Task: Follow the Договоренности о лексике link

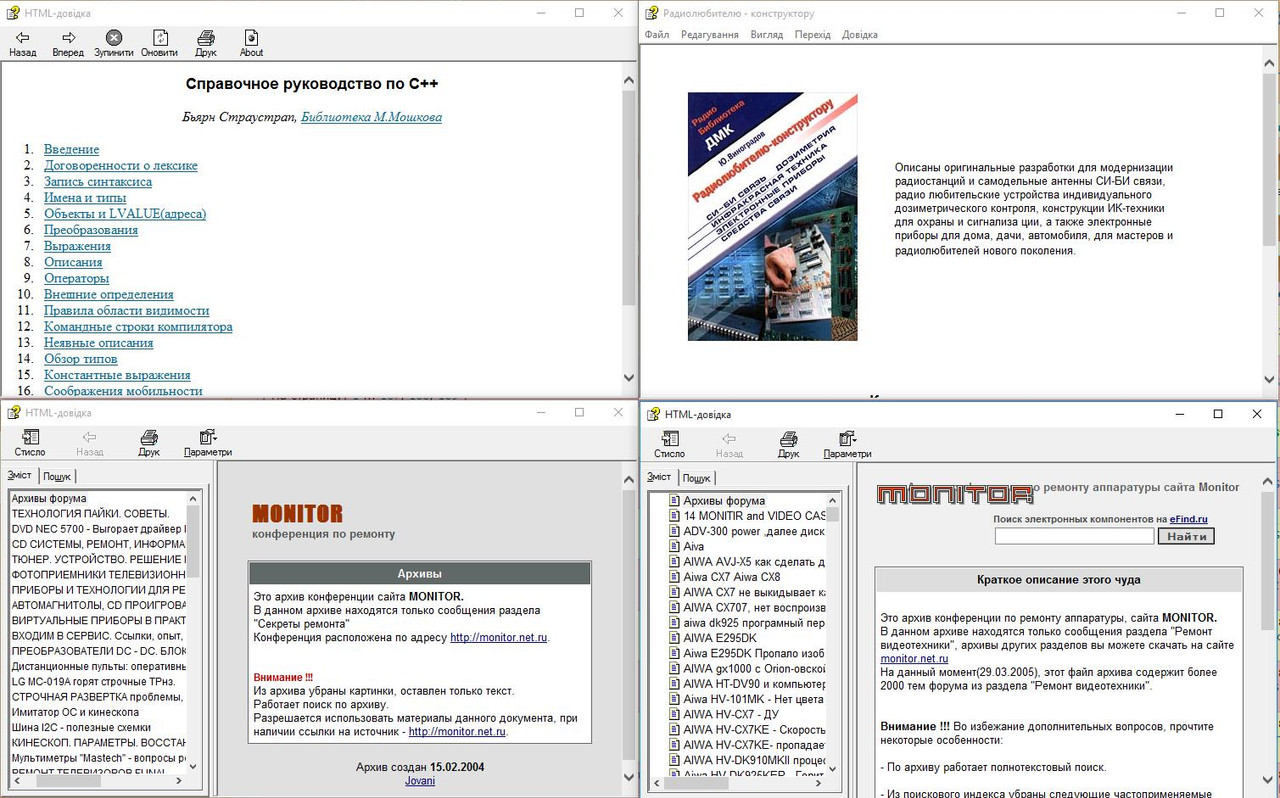Action: click(121, 166)
